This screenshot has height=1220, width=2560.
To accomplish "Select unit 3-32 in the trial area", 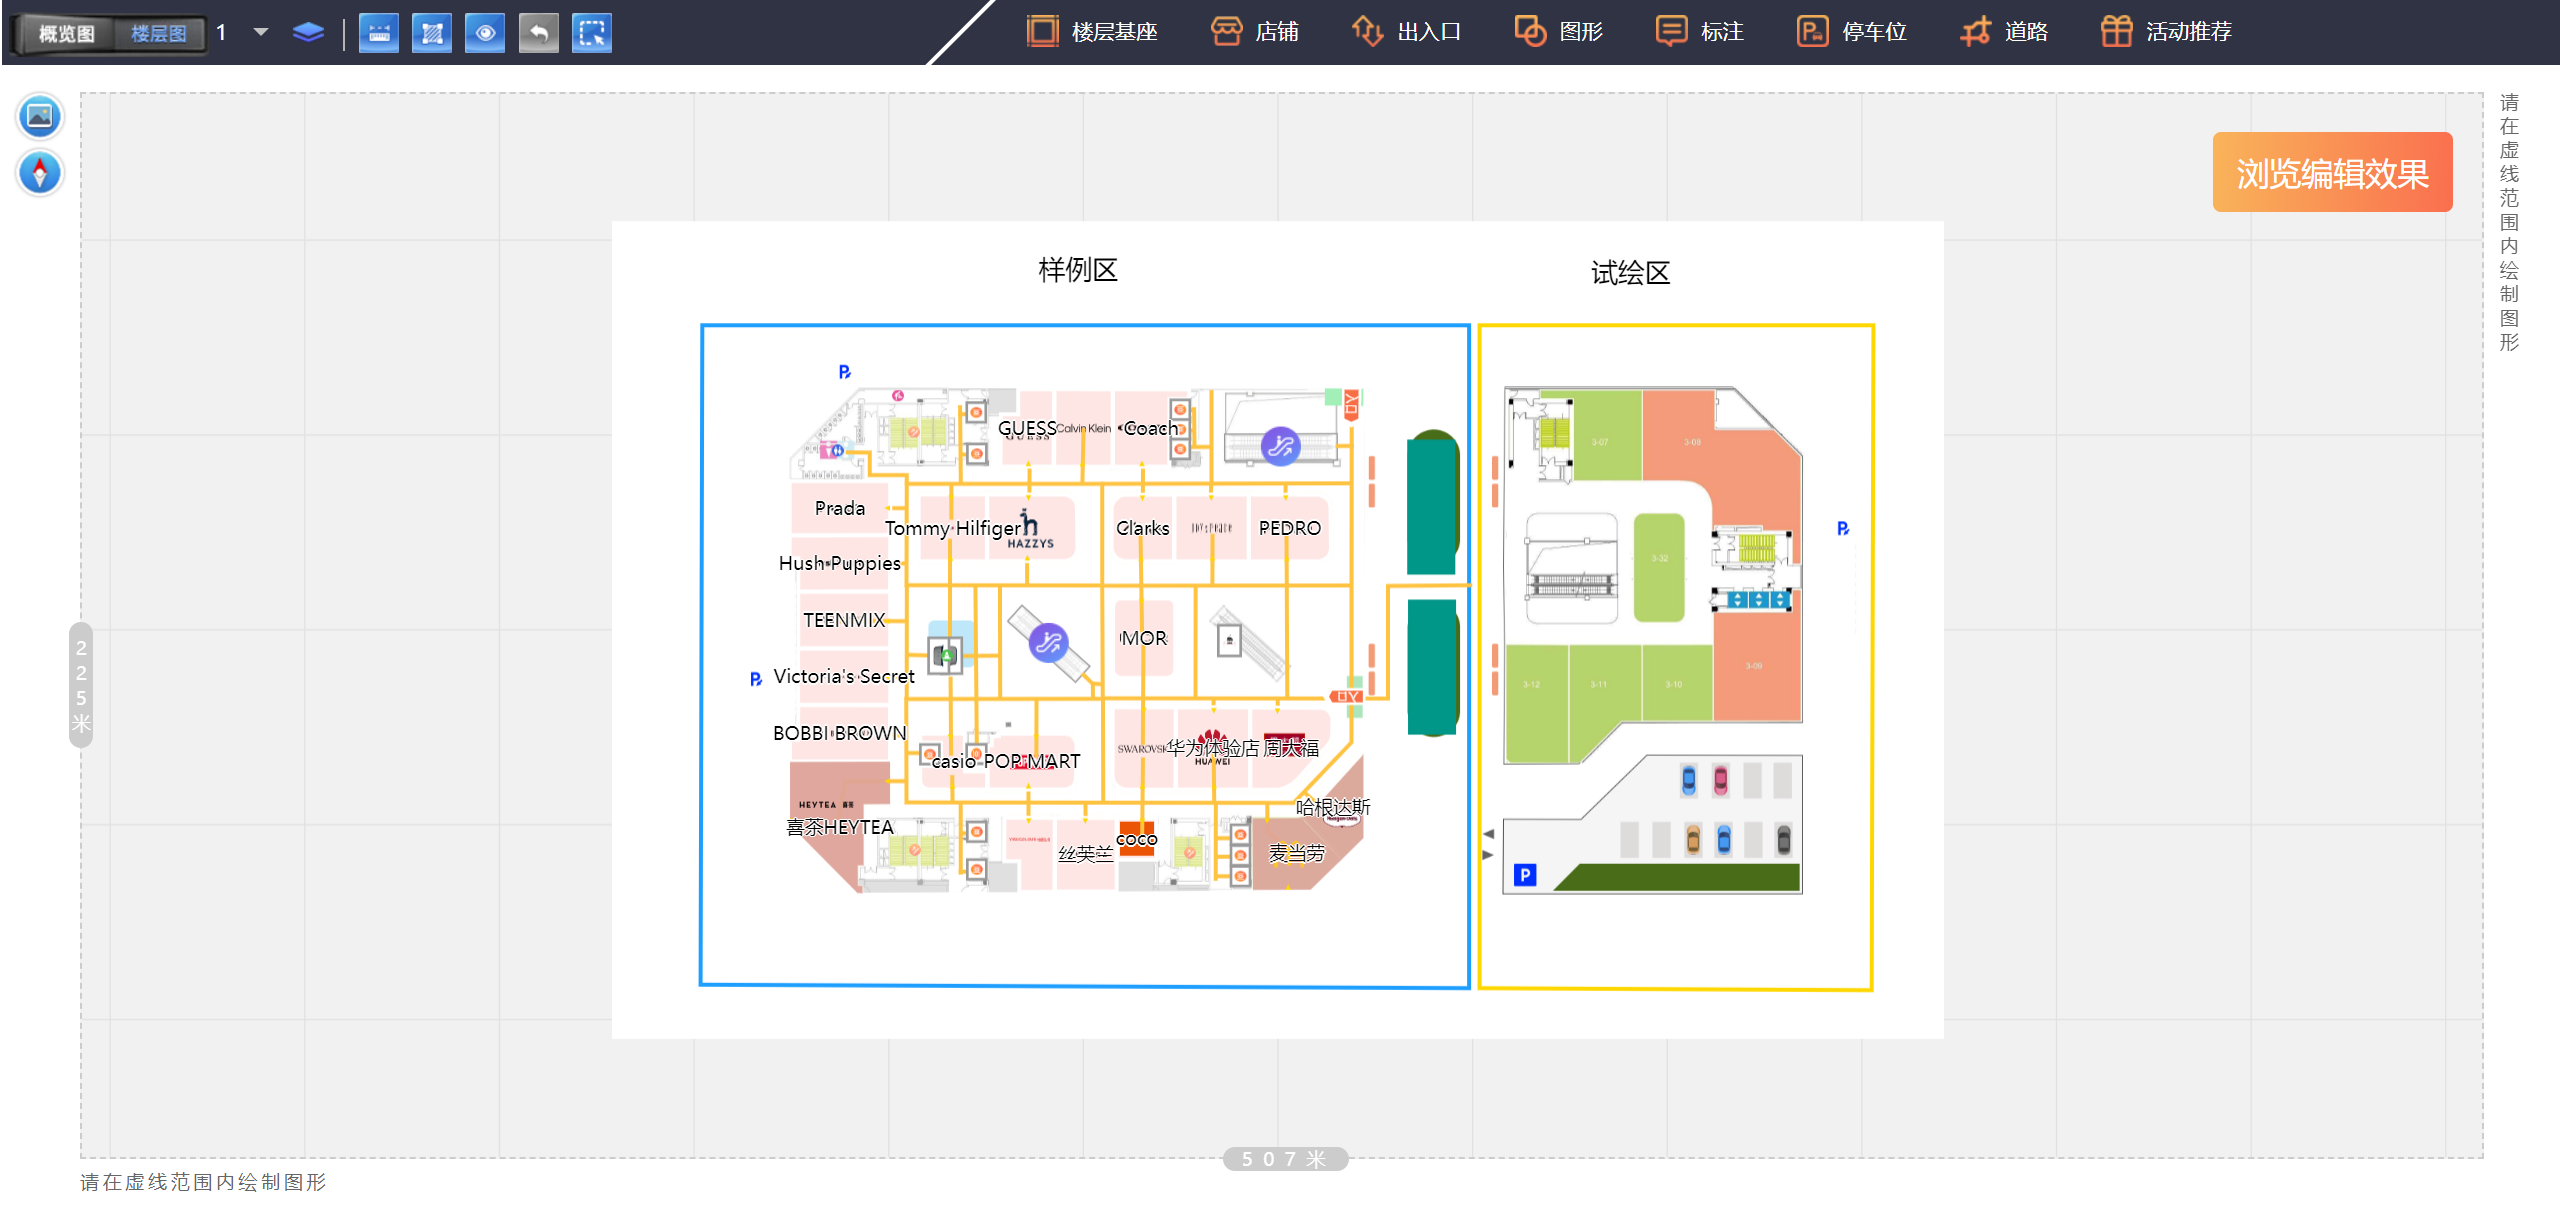I will (1659, 567).
